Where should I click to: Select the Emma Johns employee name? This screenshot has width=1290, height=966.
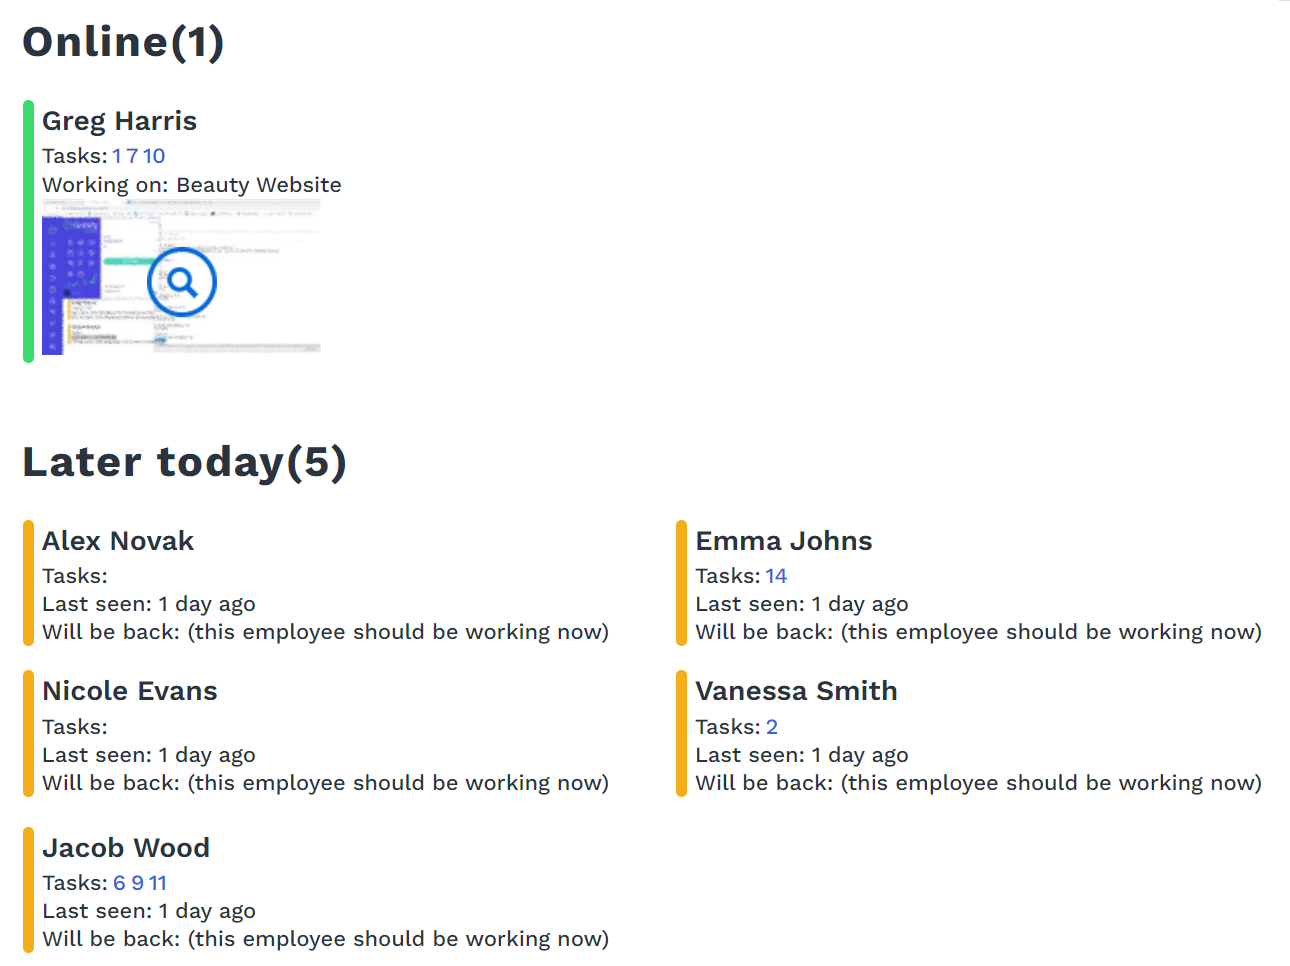(783, 541)
